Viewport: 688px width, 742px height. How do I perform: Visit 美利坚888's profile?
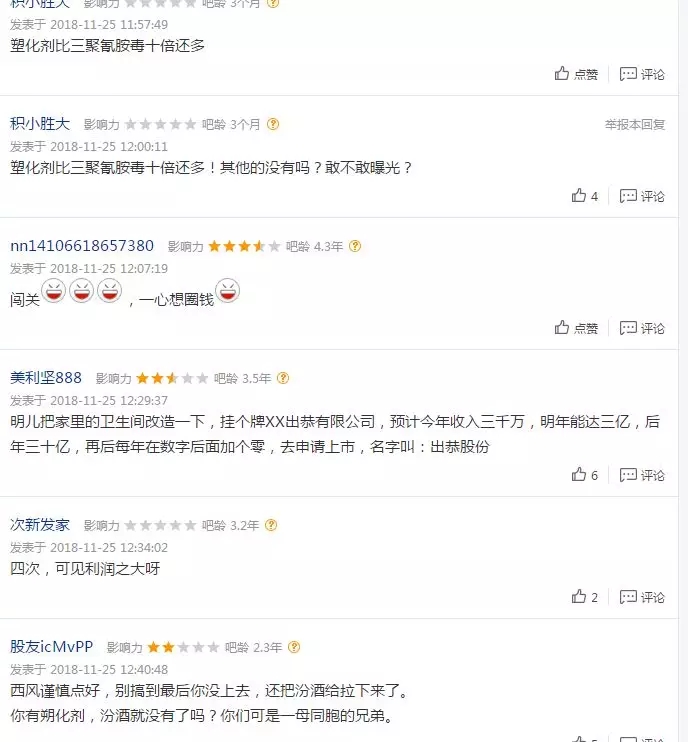tap(46, 378)
